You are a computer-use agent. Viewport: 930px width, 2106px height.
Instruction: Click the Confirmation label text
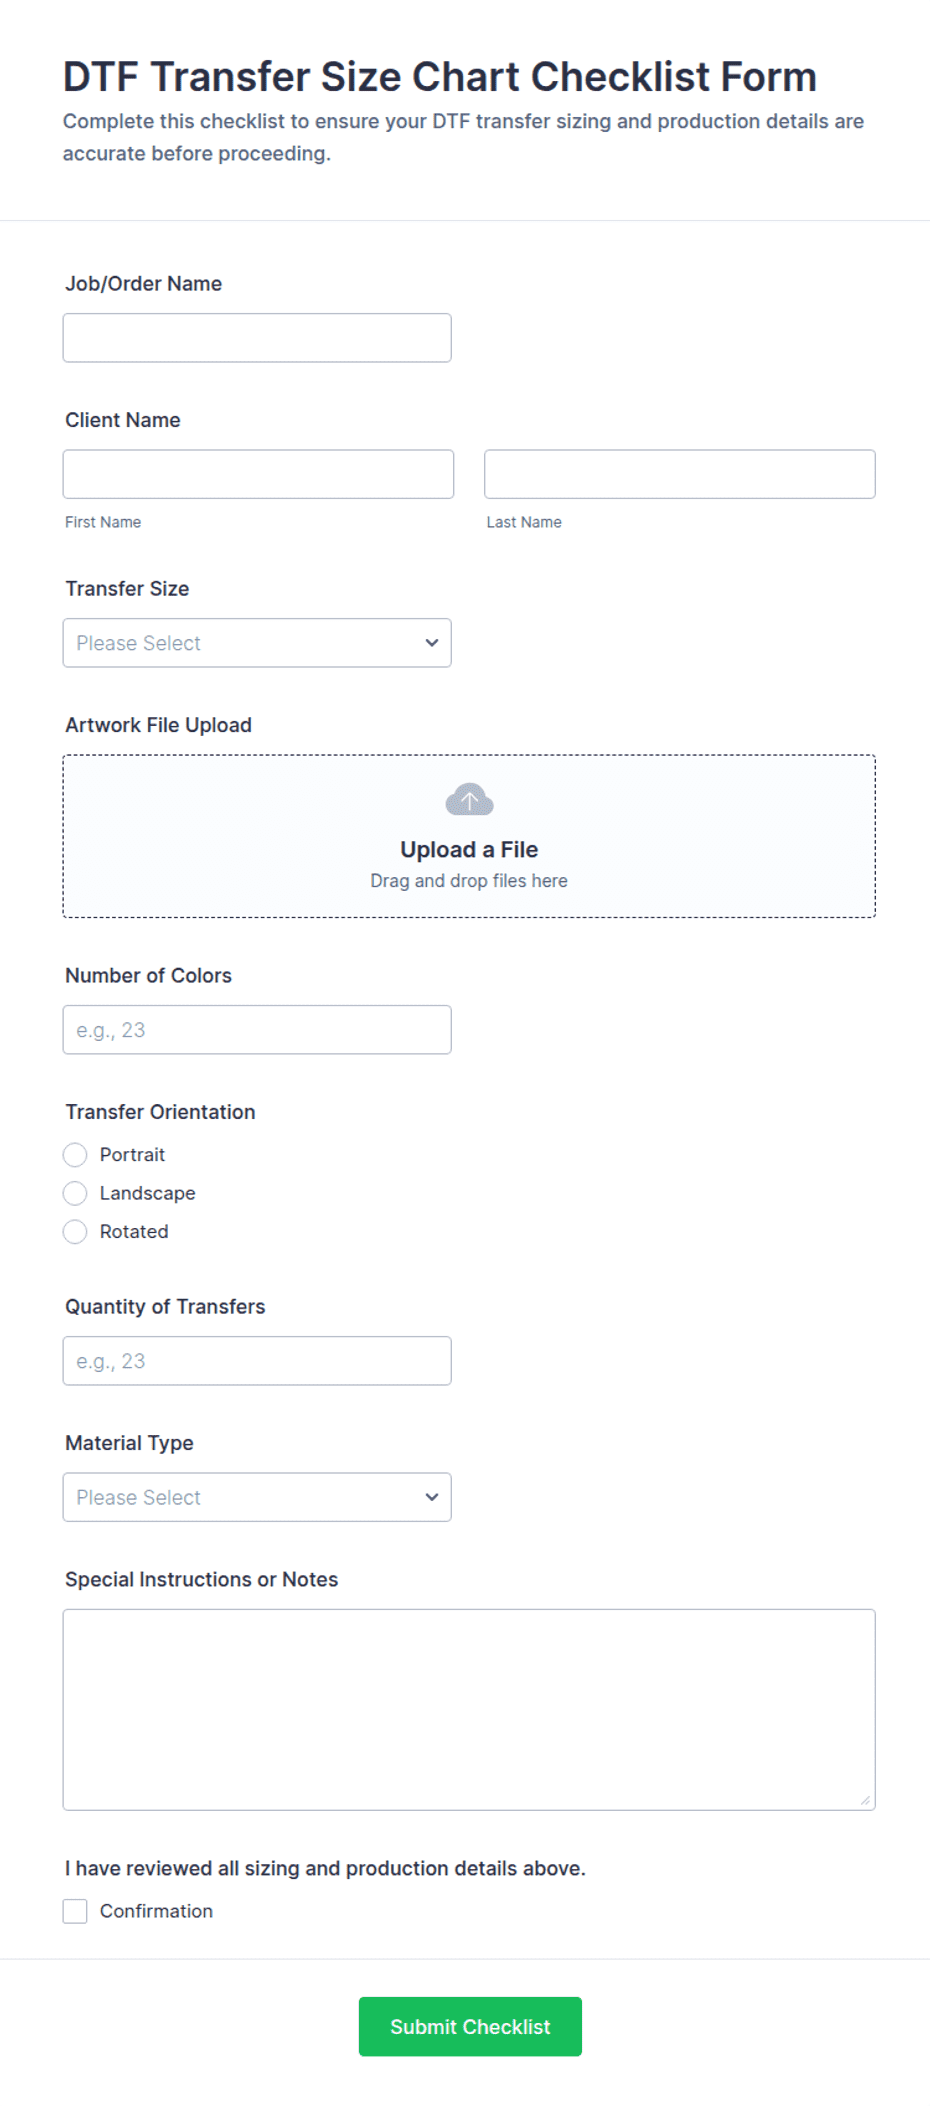pos(156,1911)
